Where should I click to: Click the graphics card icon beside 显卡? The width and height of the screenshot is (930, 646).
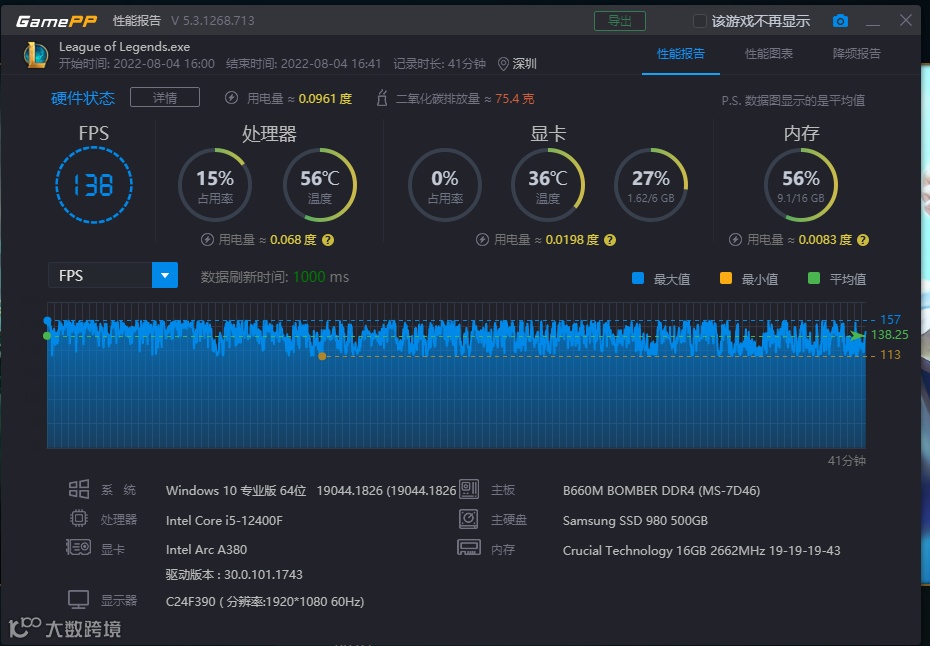pos(78,547)
